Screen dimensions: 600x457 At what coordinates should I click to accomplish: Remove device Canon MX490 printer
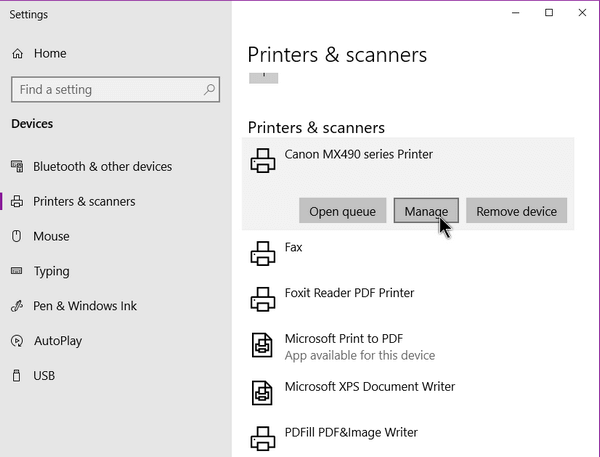tap(517, 211)
